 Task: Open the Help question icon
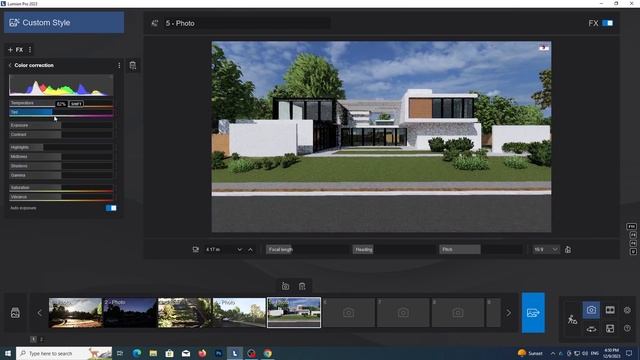click(627, 329)
